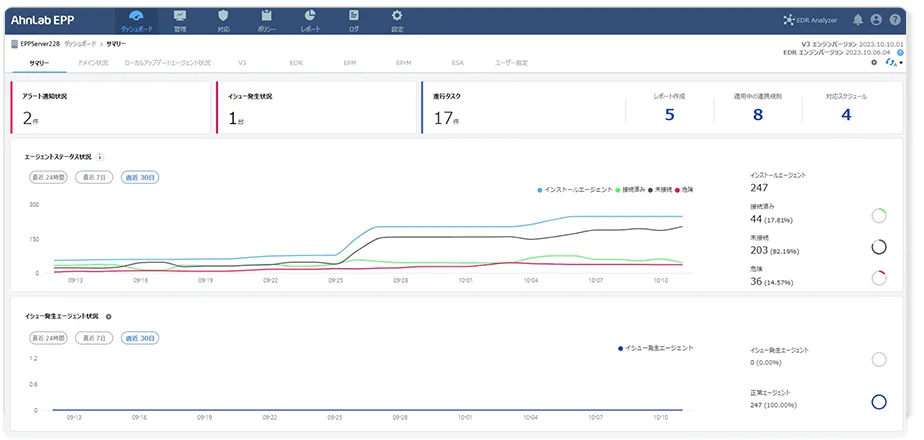
Task: Select 直近 7日 in agent status chart
Action: point(94,177)
